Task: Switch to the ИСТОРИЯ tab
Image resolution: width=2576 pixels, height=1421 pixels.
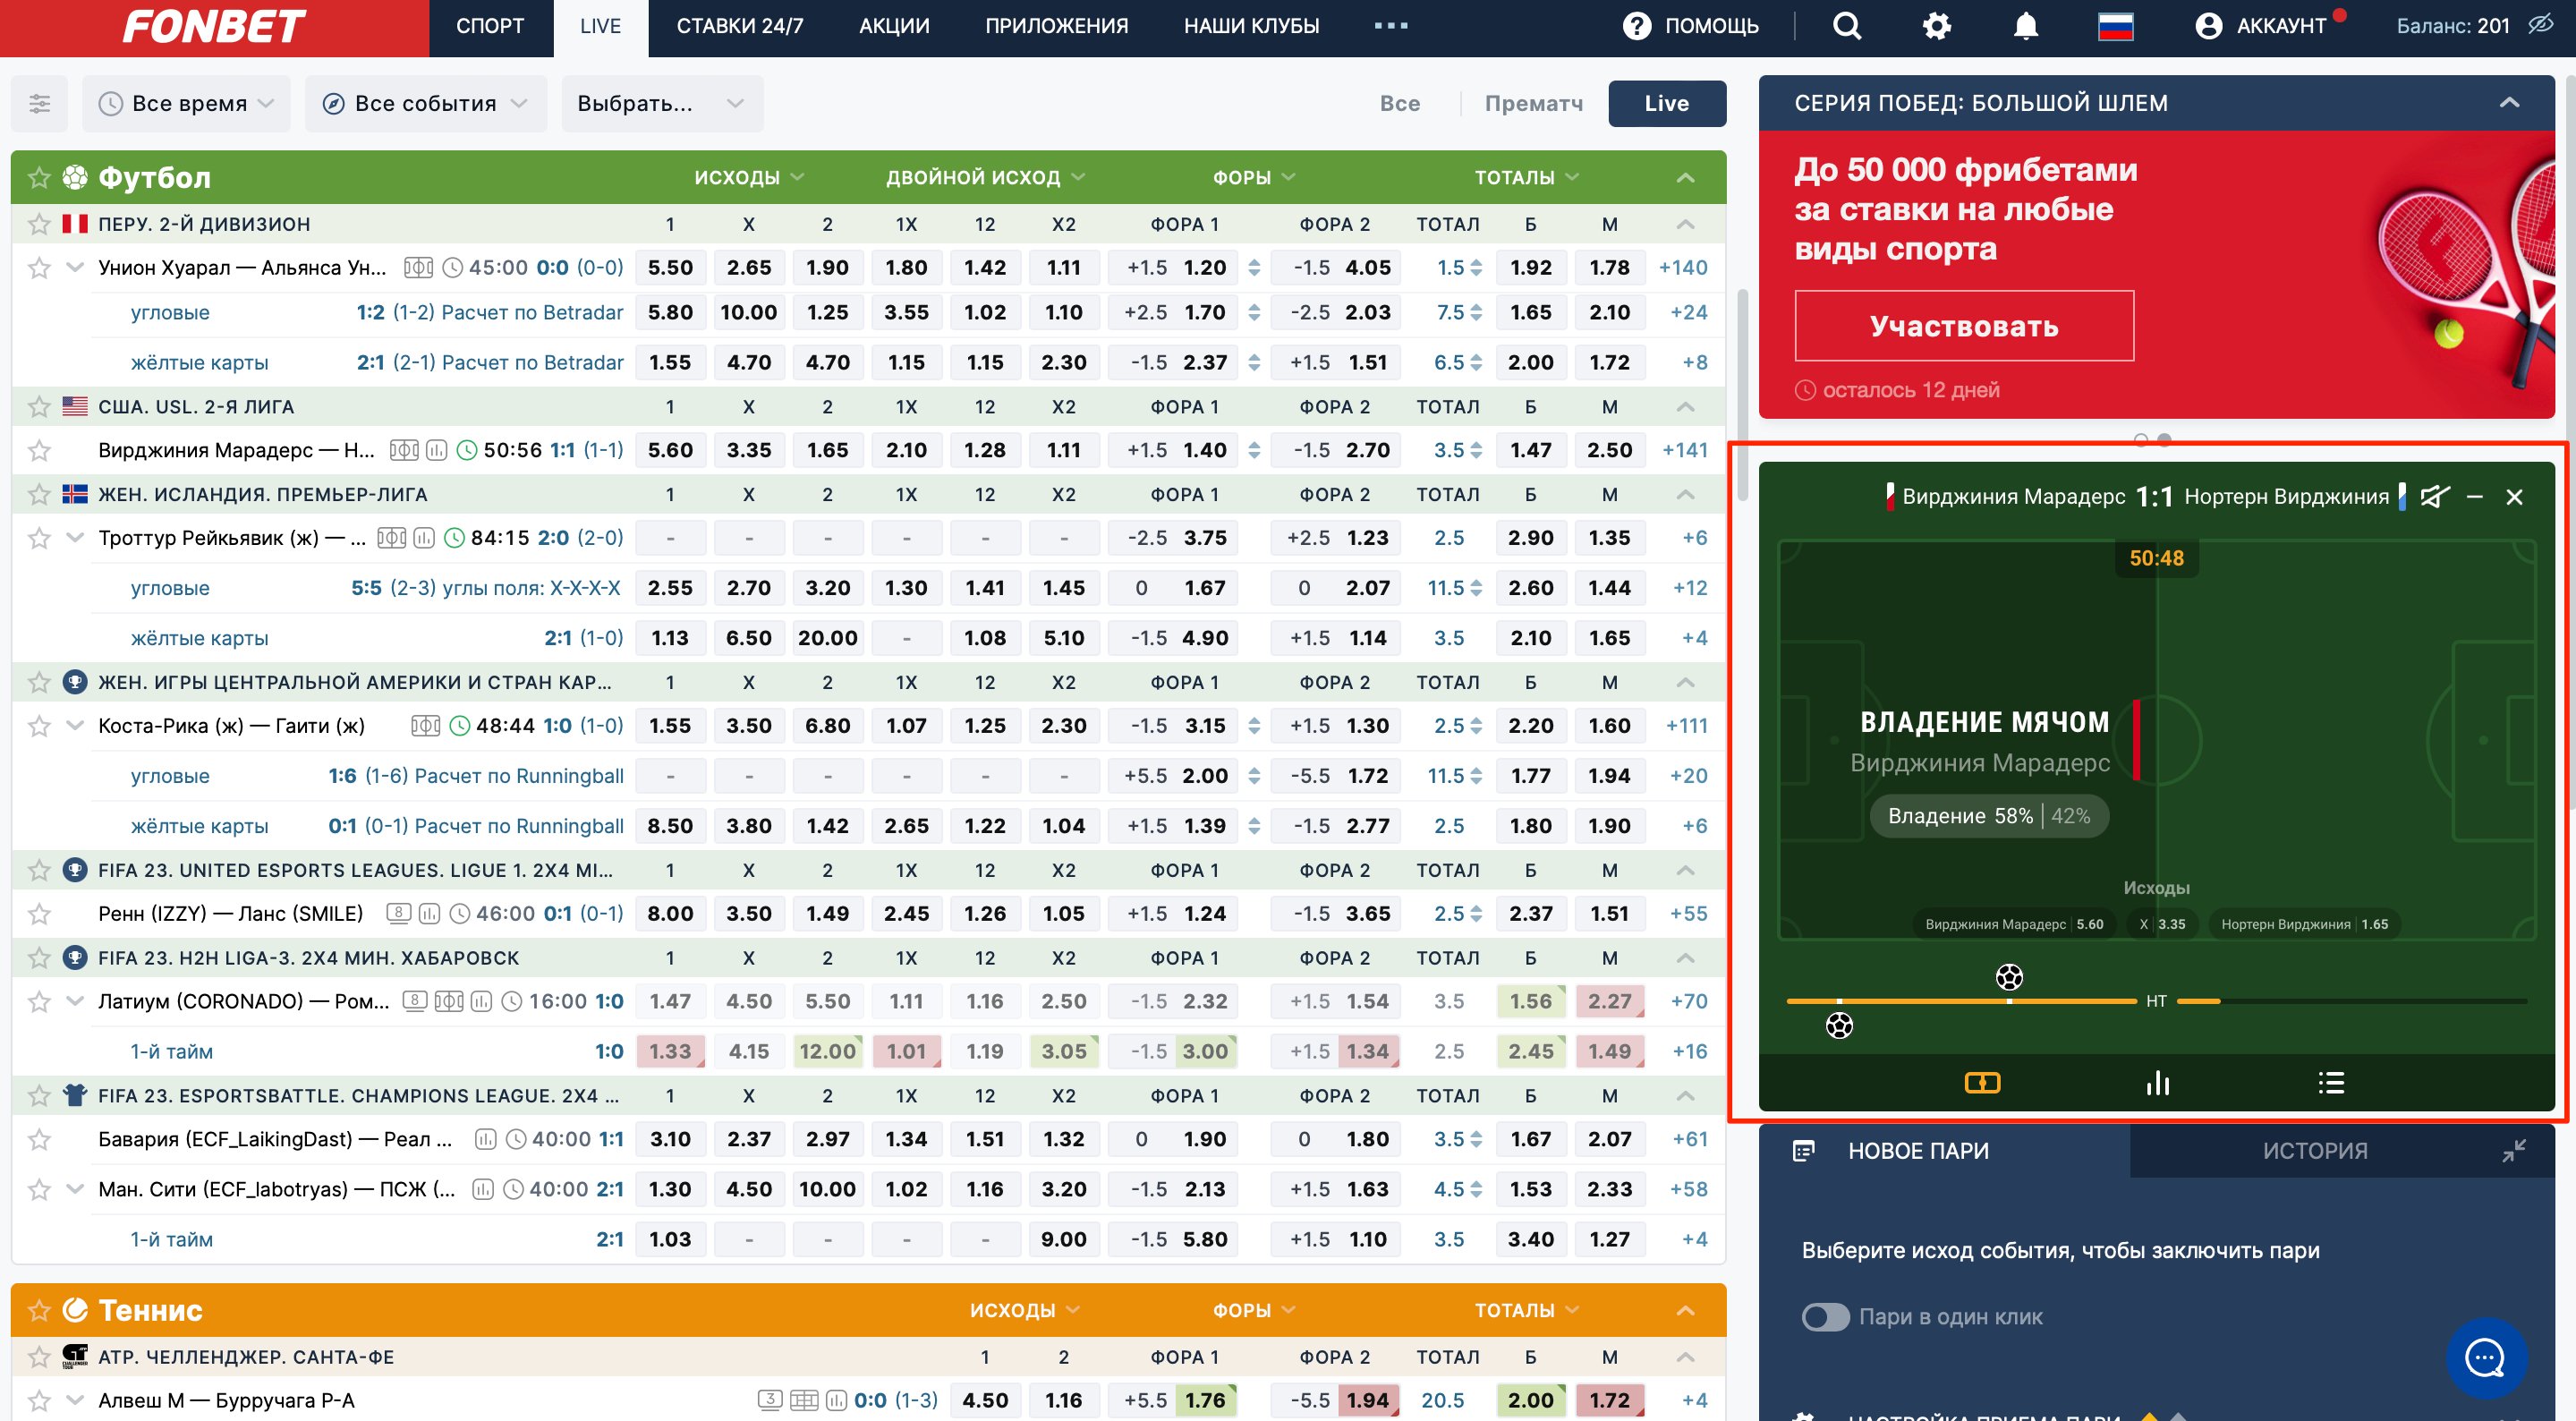Action: [x=2314, y=1151]
